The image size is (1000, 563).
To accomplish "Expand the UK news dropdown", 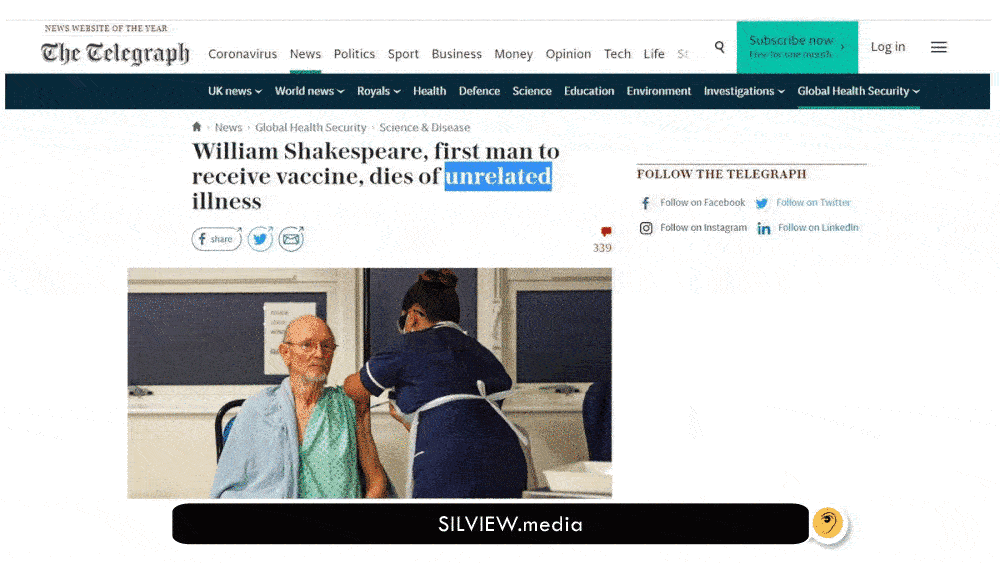I will click(x=235, y=91).
